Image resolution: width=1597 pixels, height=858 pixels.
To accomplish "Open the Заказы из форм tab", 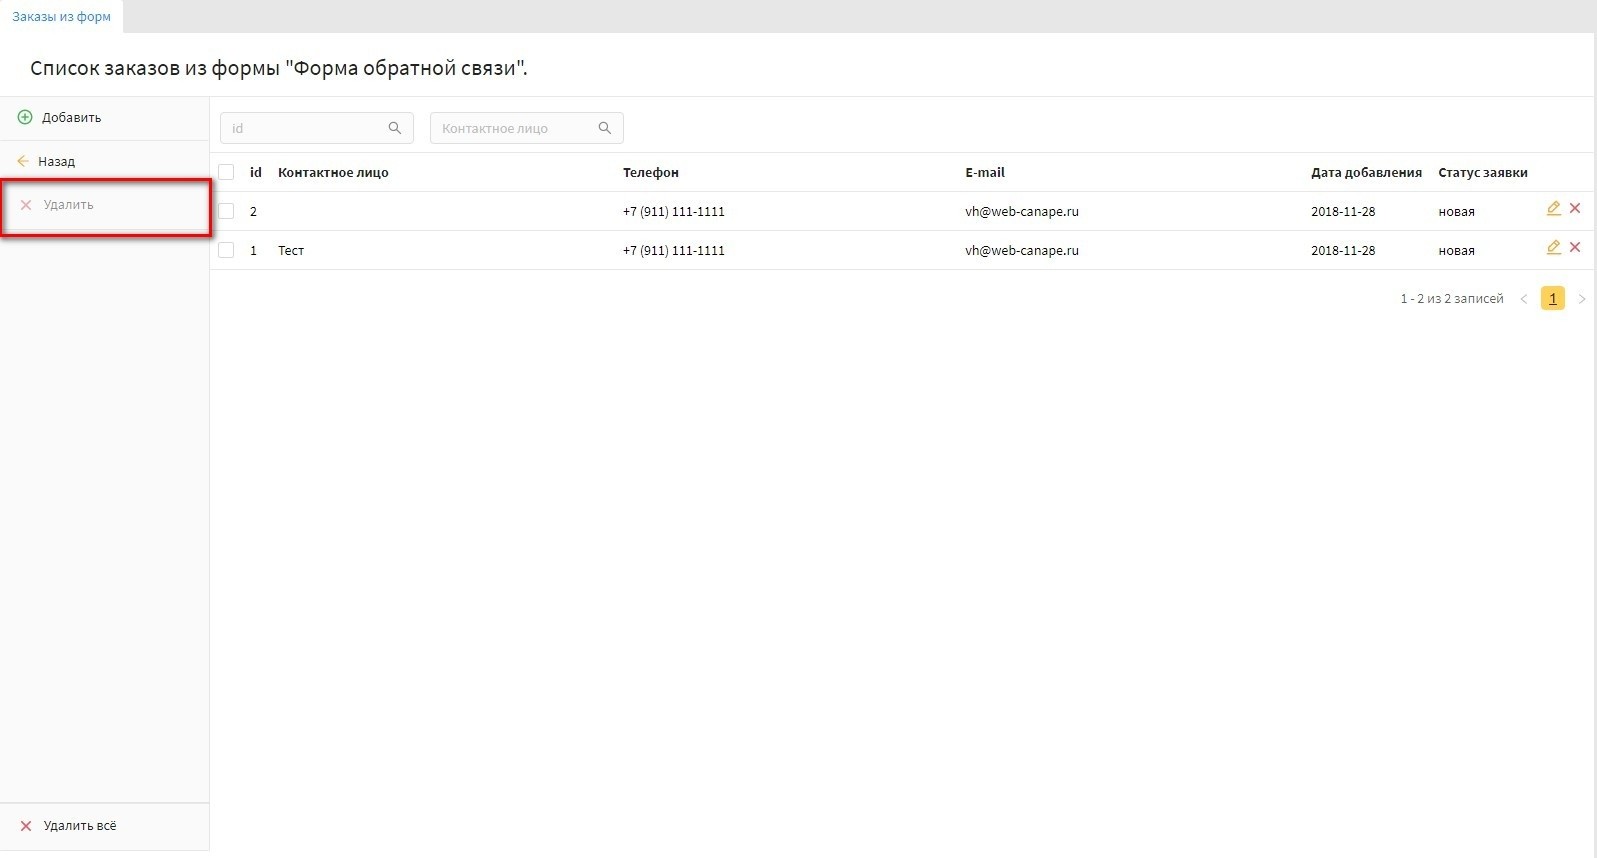I will [x=61, y=17].
